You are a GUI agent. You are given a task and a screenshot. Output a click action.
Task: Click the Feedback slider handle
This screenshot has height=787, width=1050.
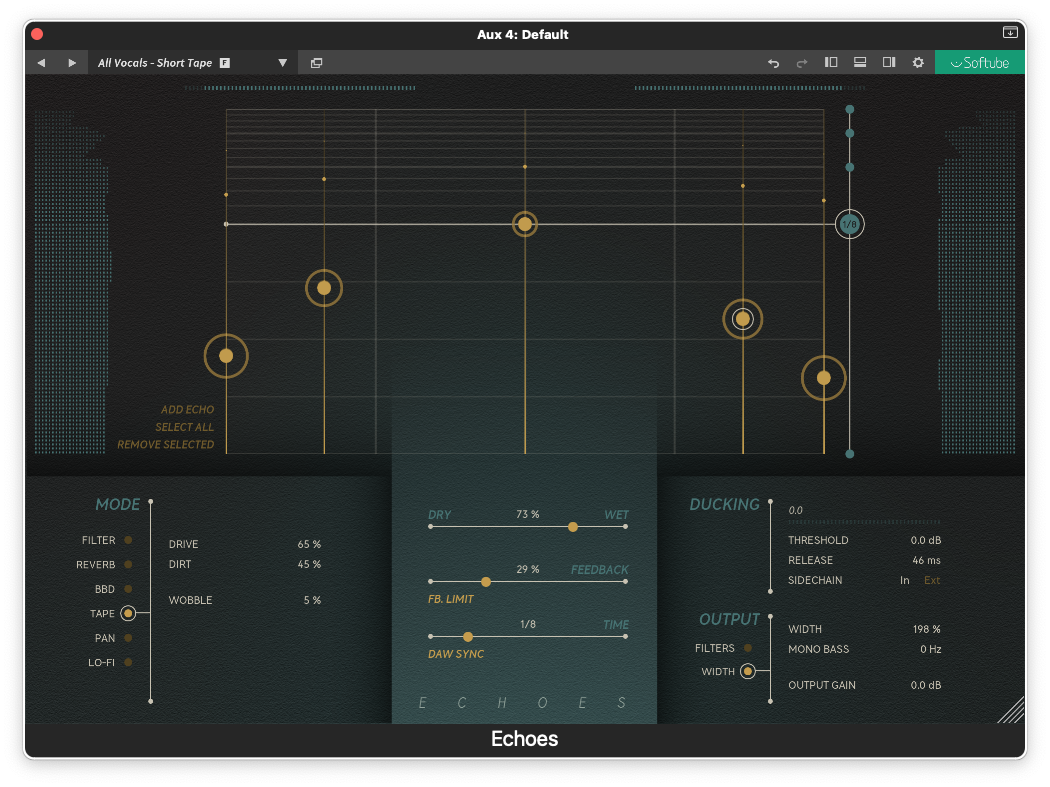coord(486,582)
